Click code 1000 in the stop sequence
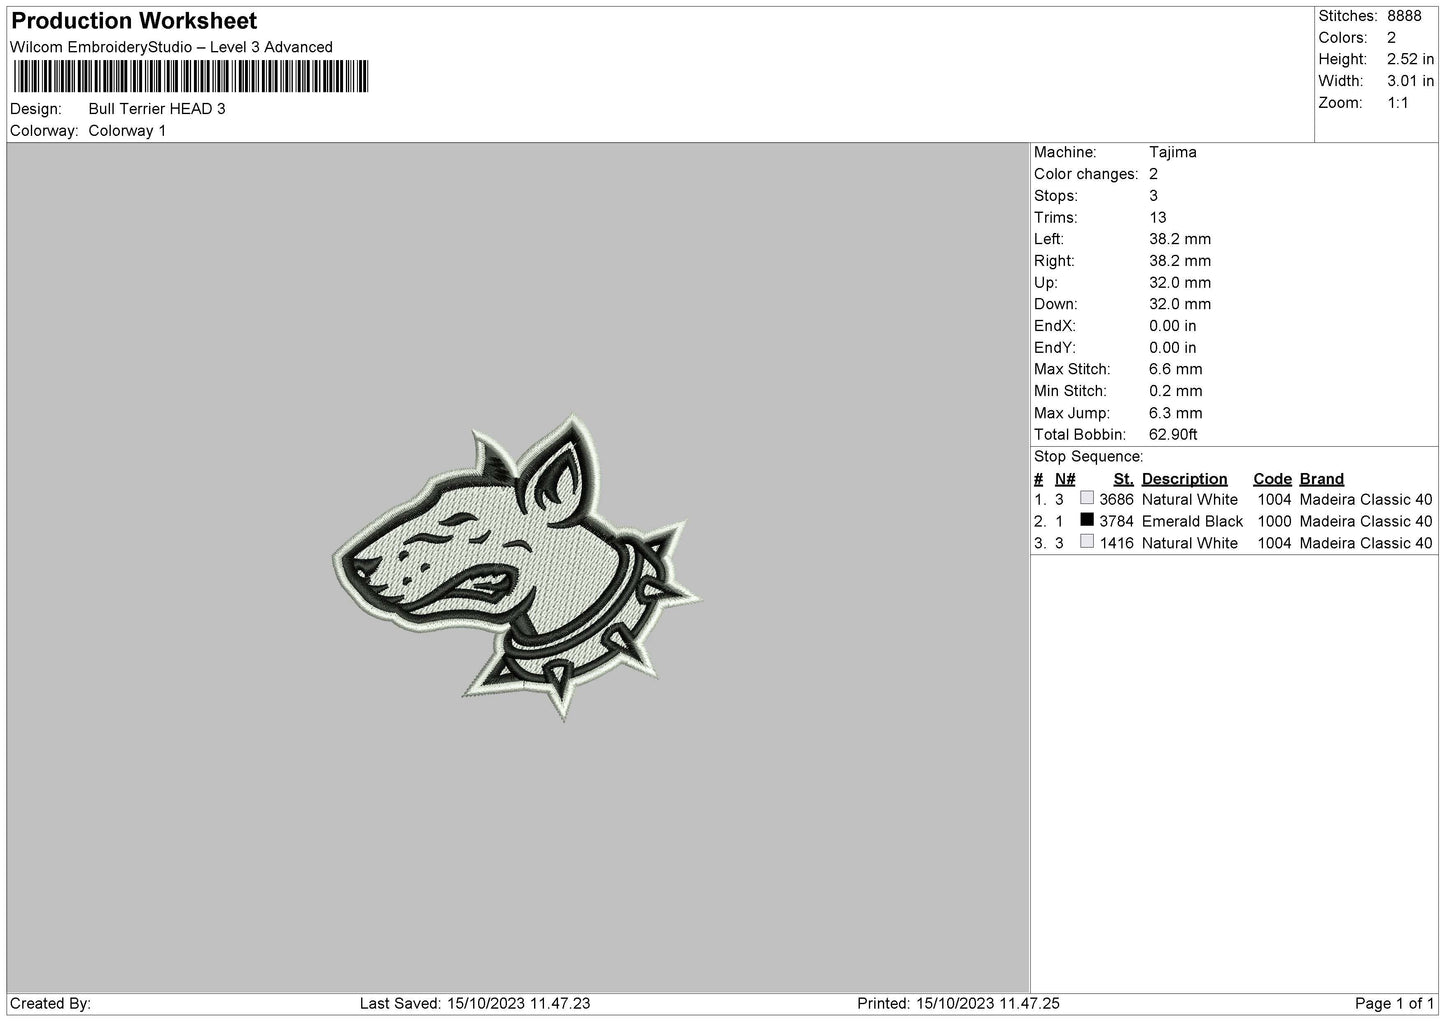This screenshot has height=1021, width=1445. point(1274,522)
